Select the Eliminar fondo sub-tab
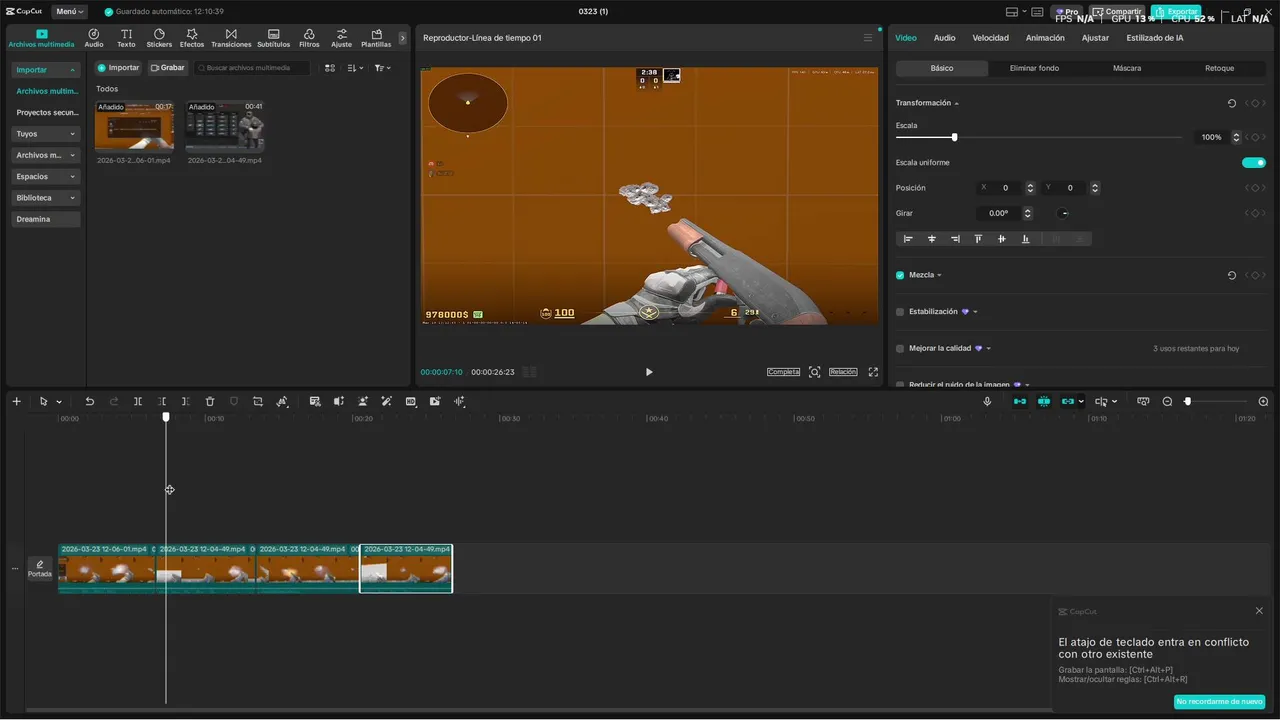This screenshot has width=1280, height=720. [1034, 68]
